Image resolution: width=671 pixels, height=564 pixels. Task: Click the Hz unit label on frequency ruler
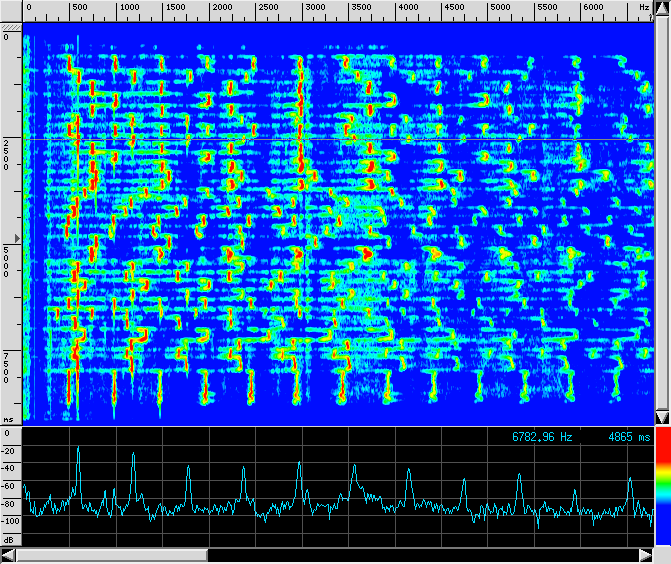click(644, 8)
